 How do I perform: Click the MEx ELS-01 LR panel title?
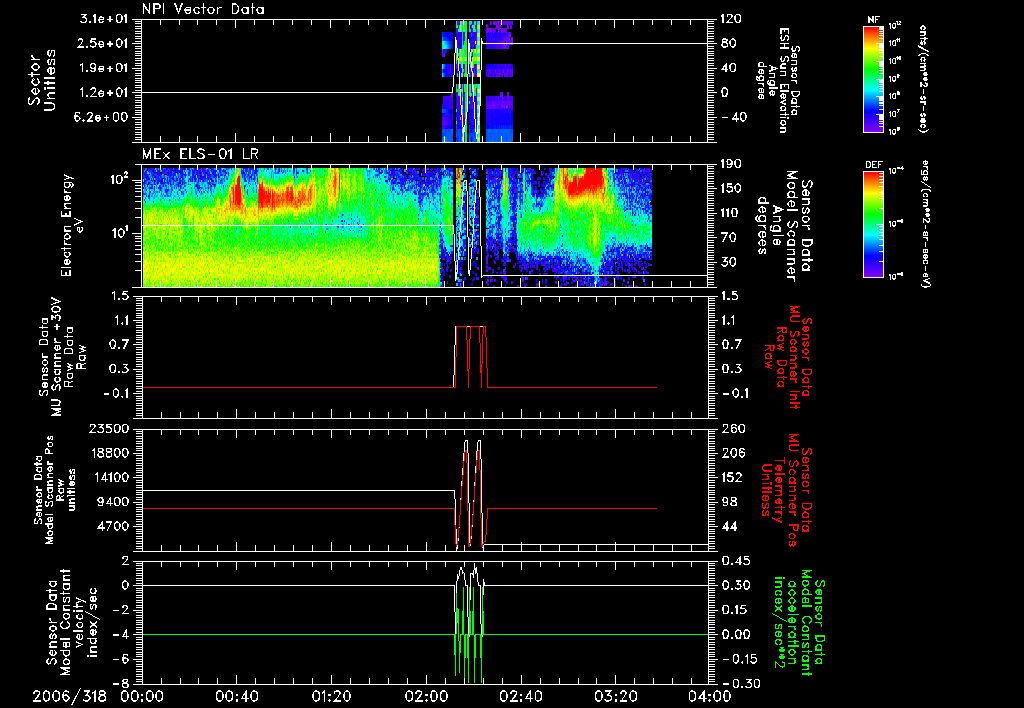point(200,155)
